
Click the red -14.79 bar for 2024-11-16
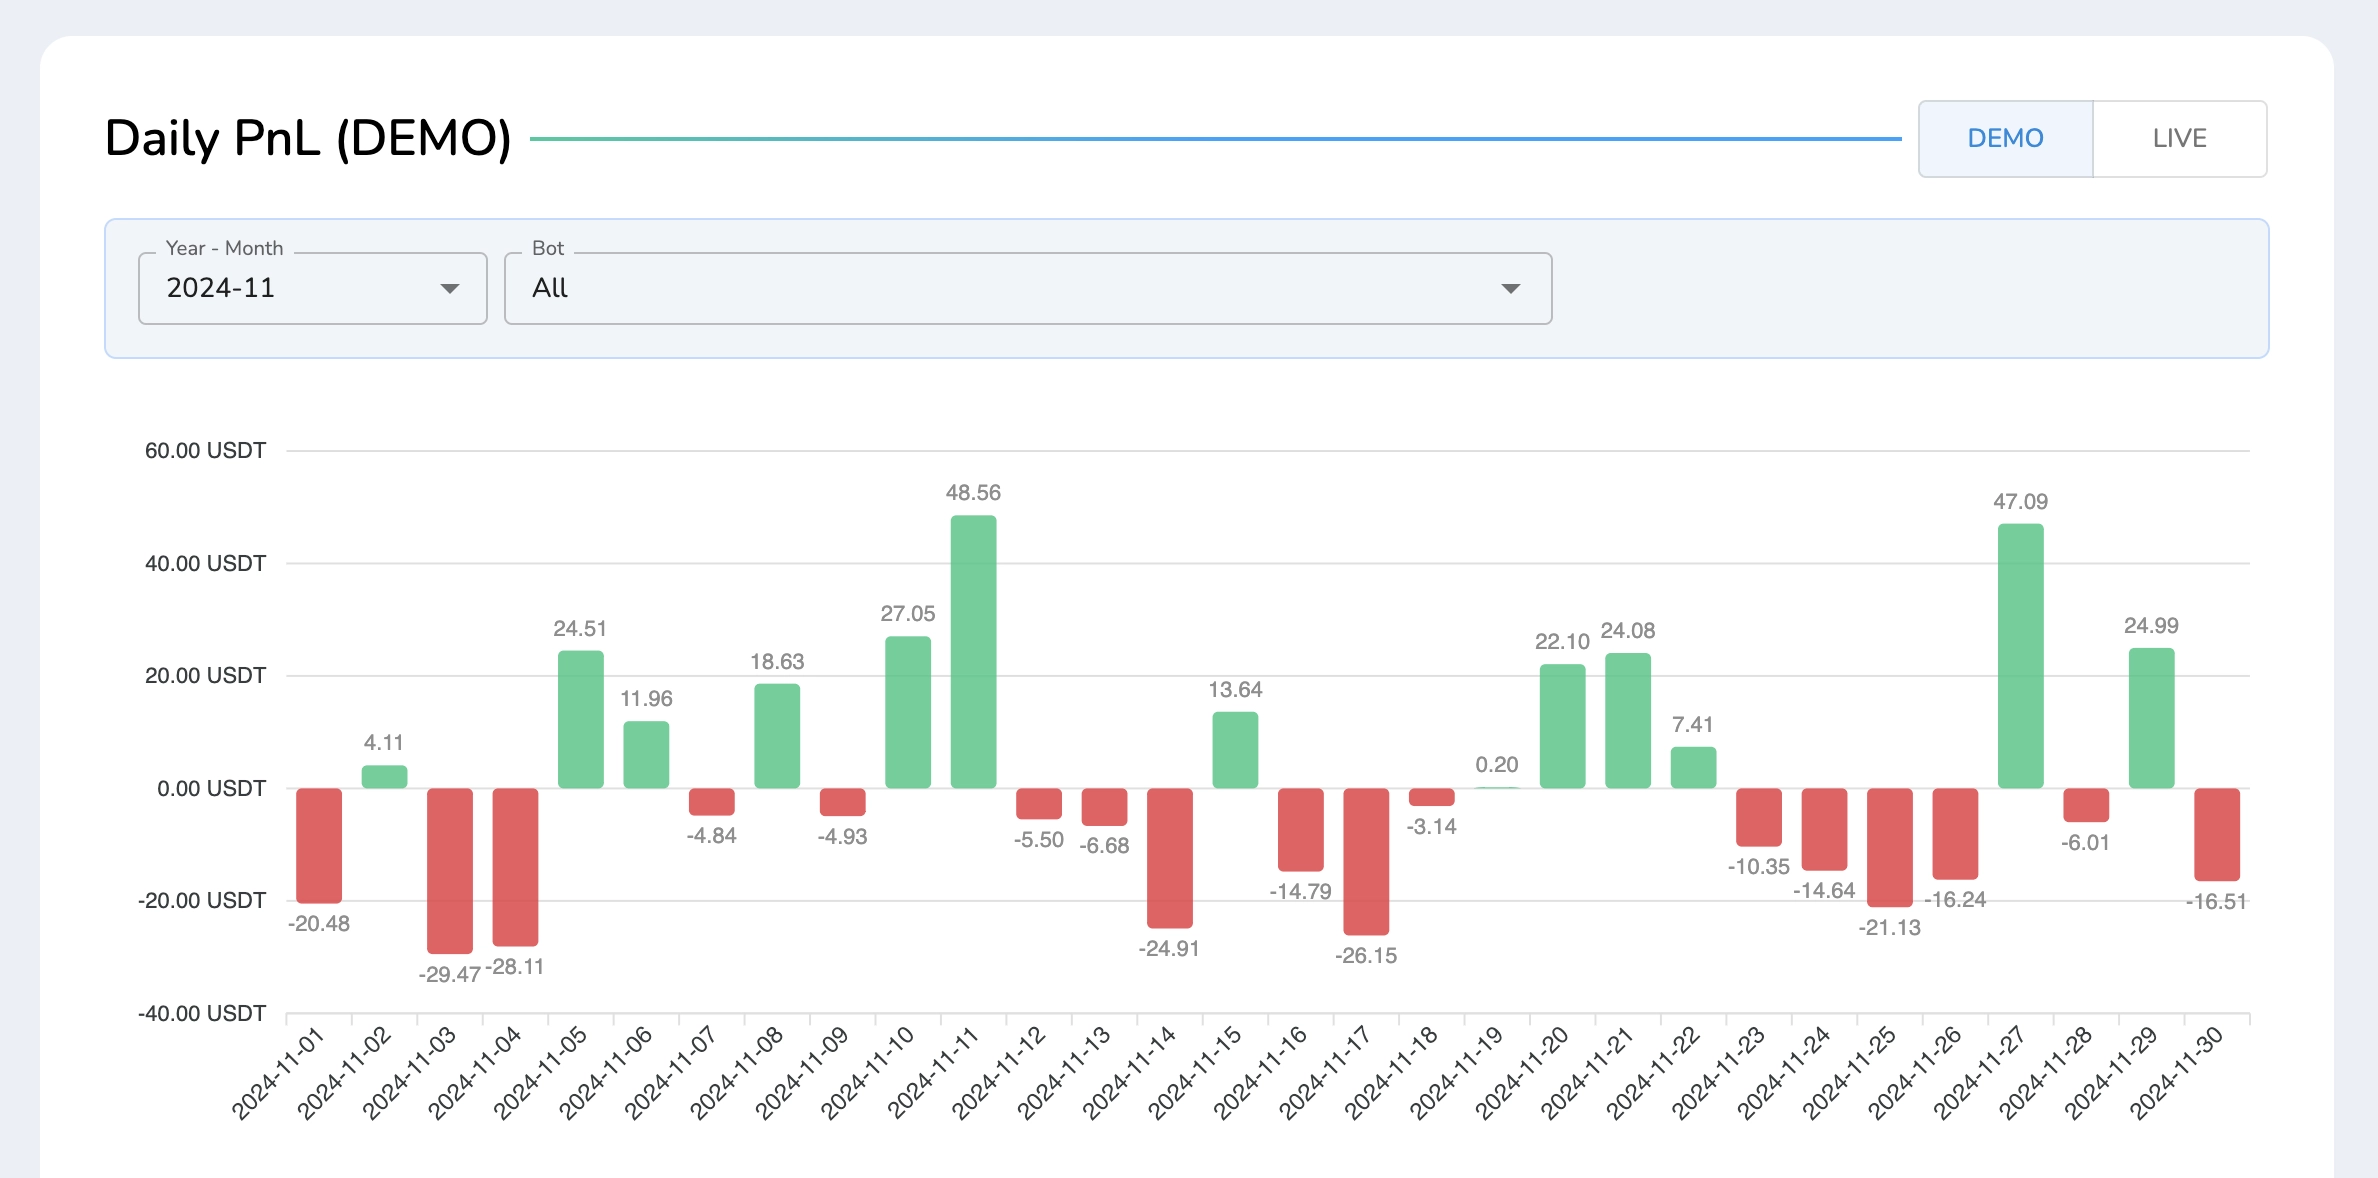[x=1301, y=830]
